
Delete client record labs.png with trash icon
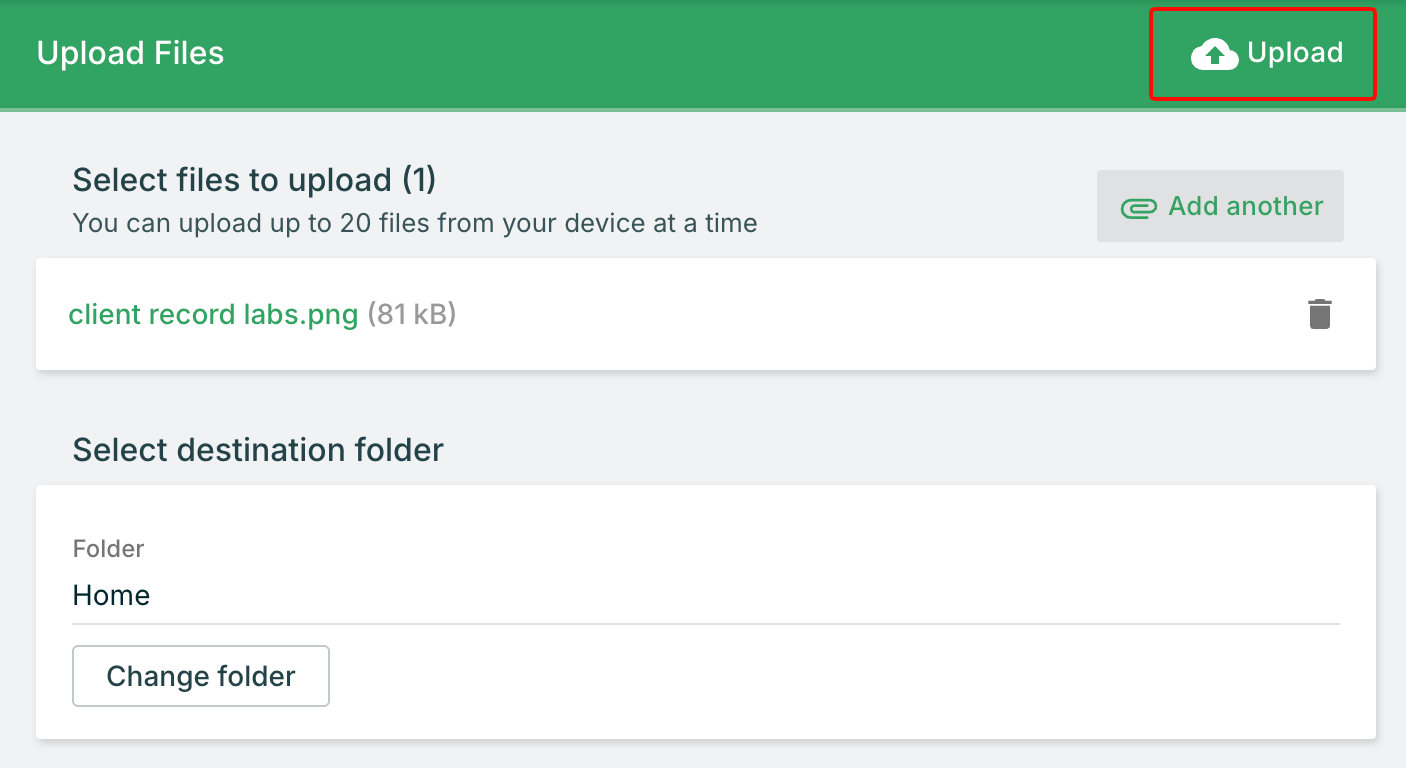pyautogui.click(x=1320, y=314)
